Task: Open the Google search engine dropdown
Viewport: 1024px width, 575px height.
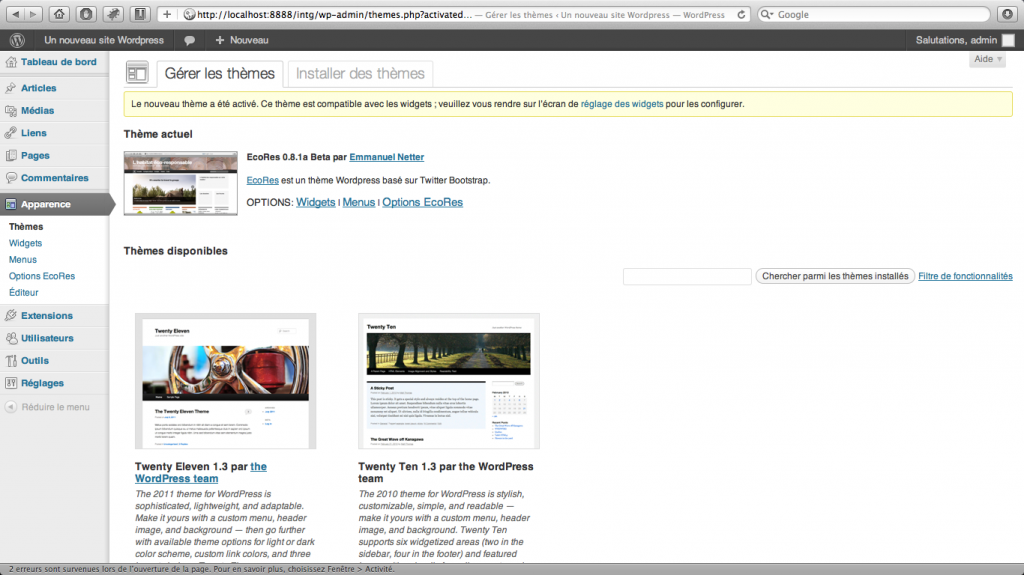Action: [767, 14]
